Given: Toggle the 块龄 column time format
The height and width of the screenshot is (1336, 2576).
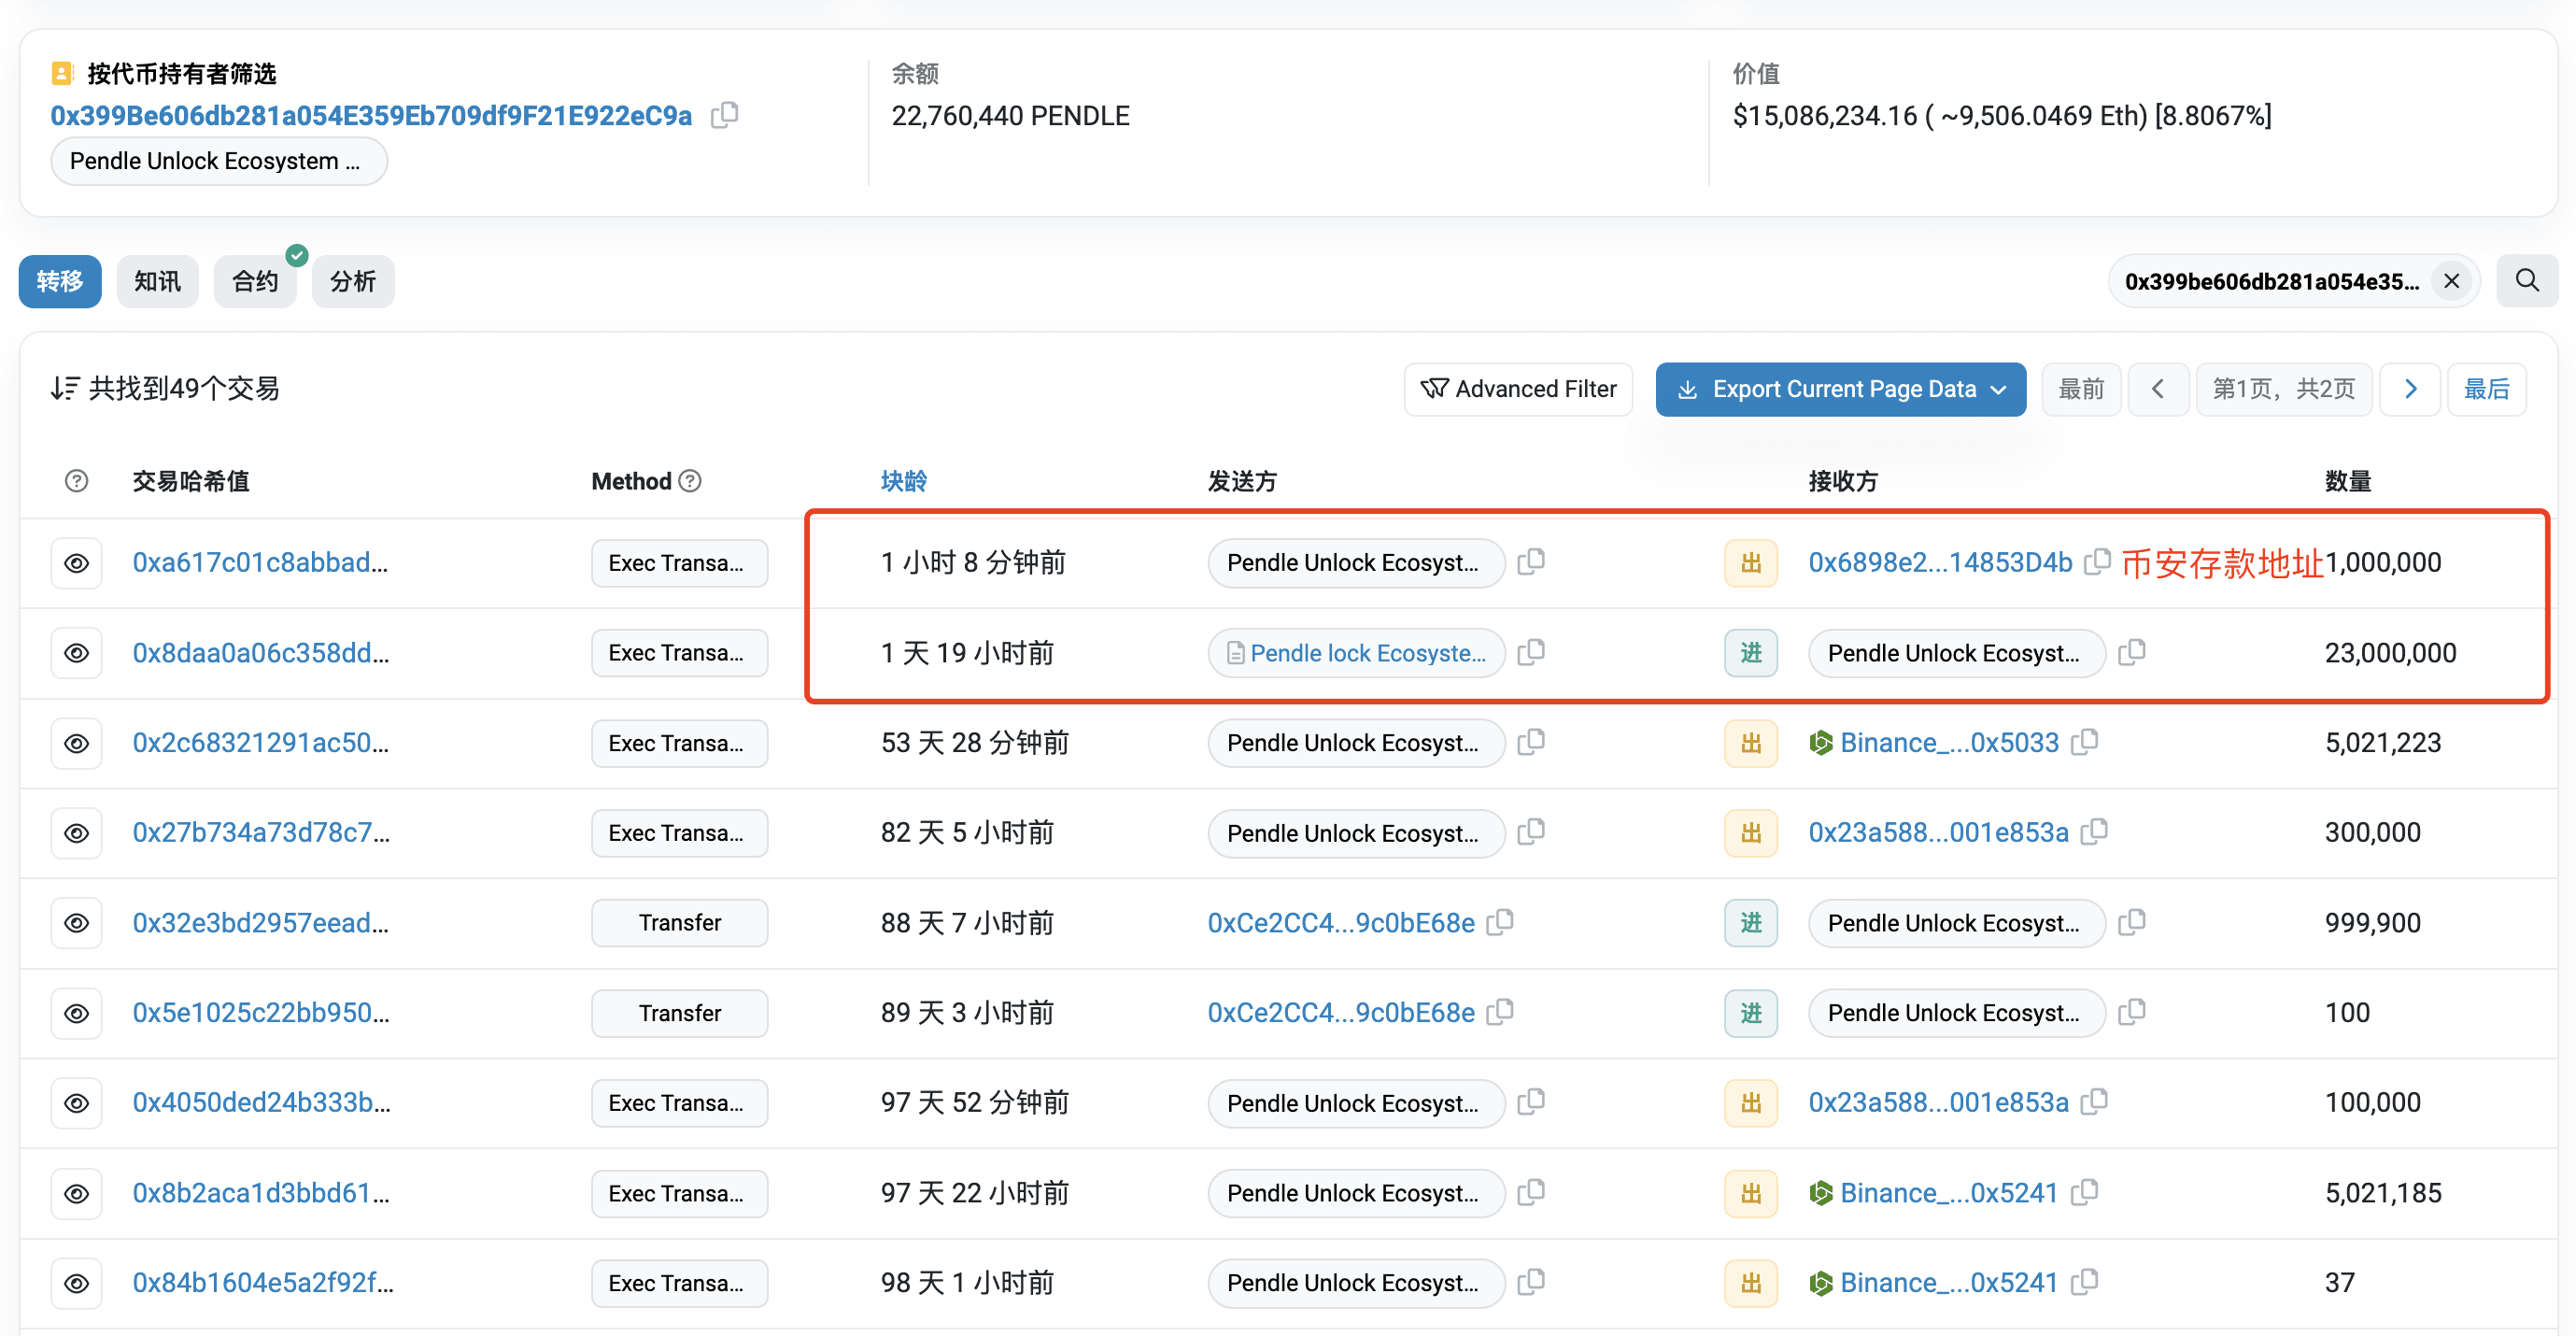Looking at the screenshot, I should coord(904,481).
